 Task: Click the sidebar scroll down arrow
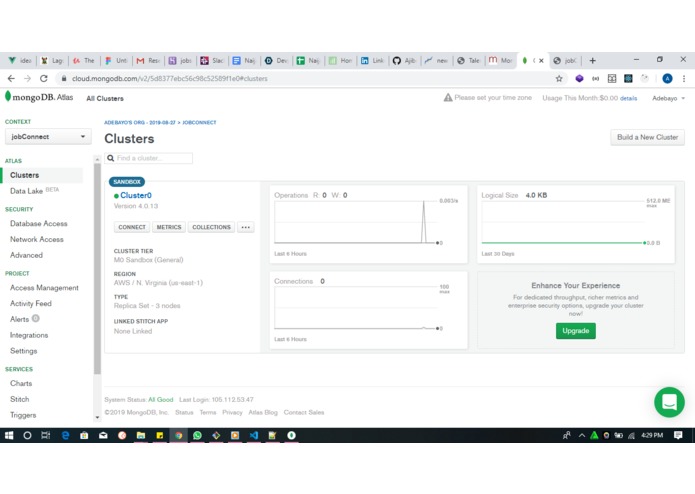coord(97,417)
